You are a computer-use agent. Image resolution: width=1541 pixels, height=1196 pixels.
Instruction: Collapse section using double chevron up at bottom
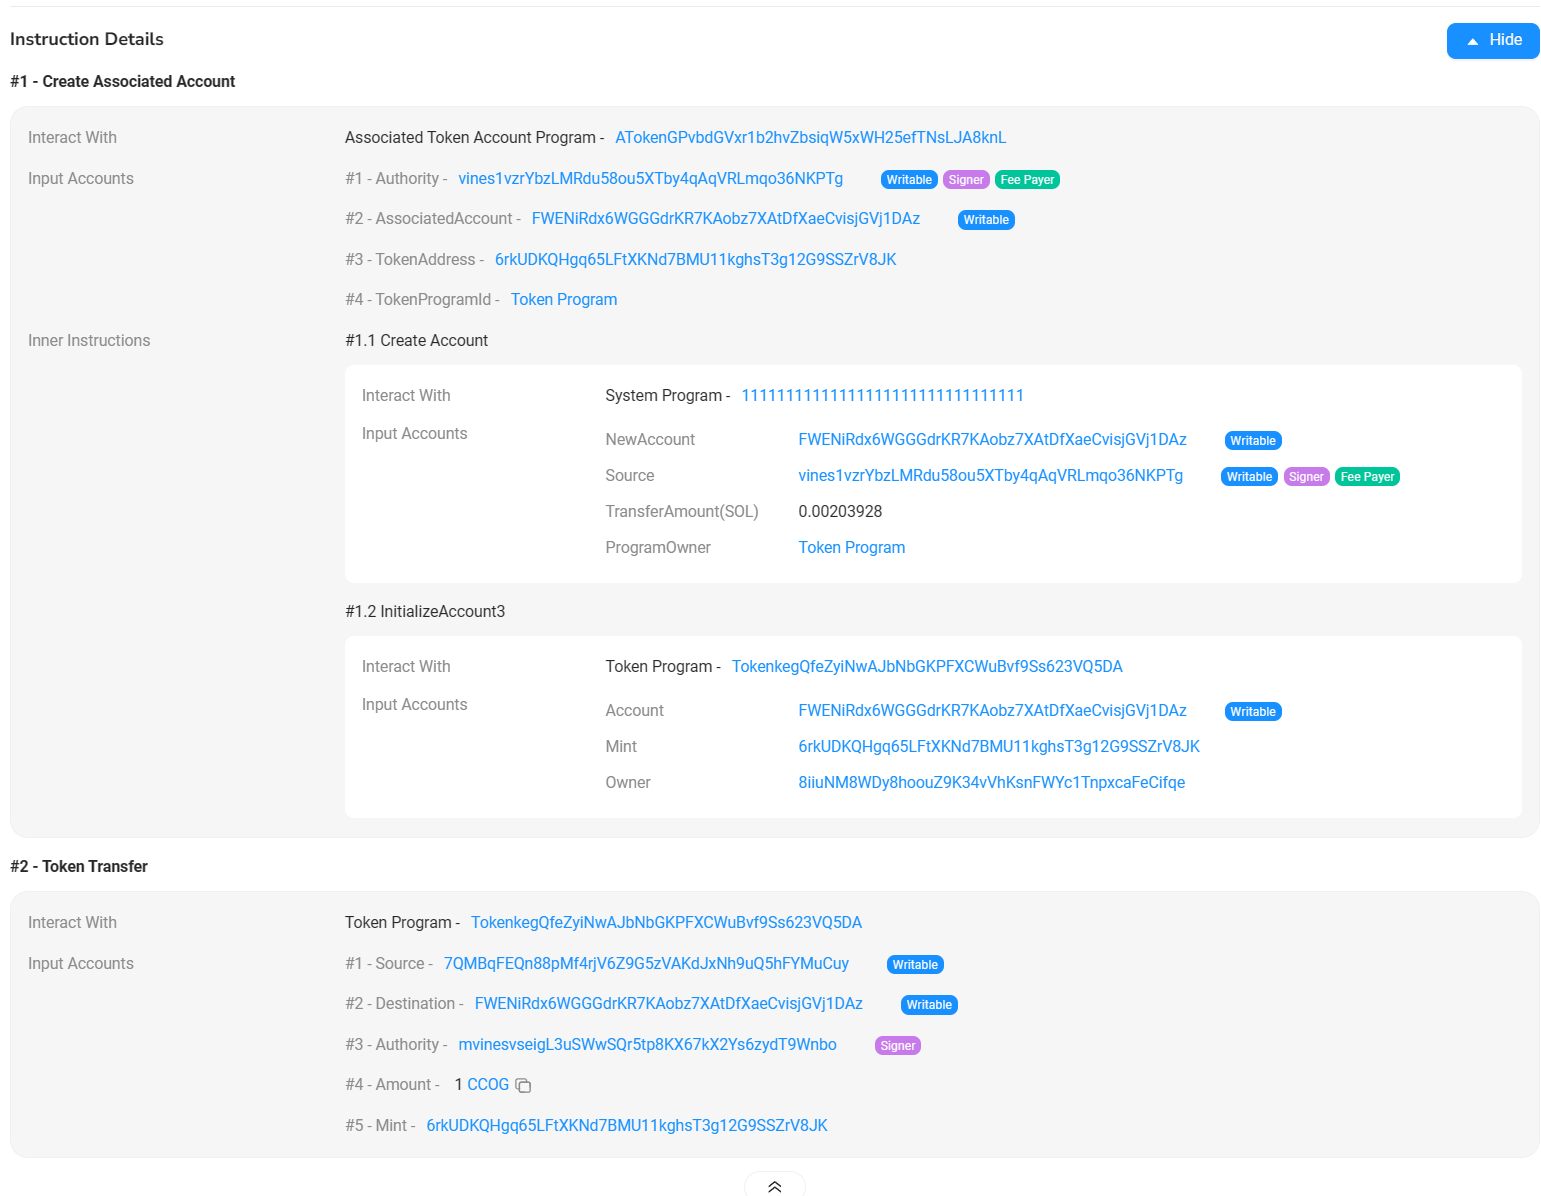coord(774,1186)
